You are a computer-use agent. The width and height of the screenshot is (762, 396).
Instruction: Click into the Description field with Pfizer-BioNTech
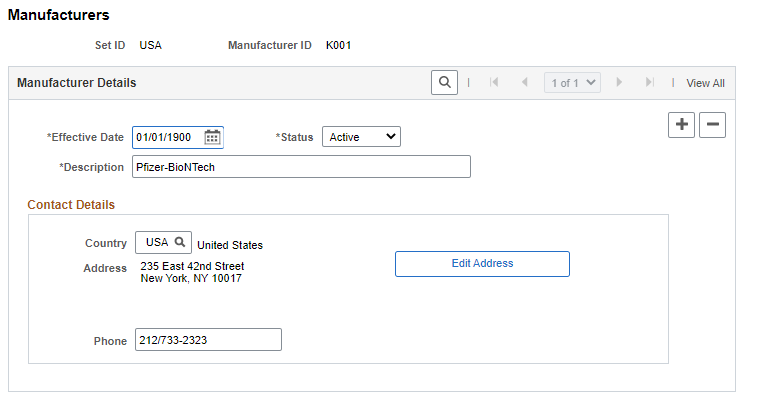[x=301, y=167]
